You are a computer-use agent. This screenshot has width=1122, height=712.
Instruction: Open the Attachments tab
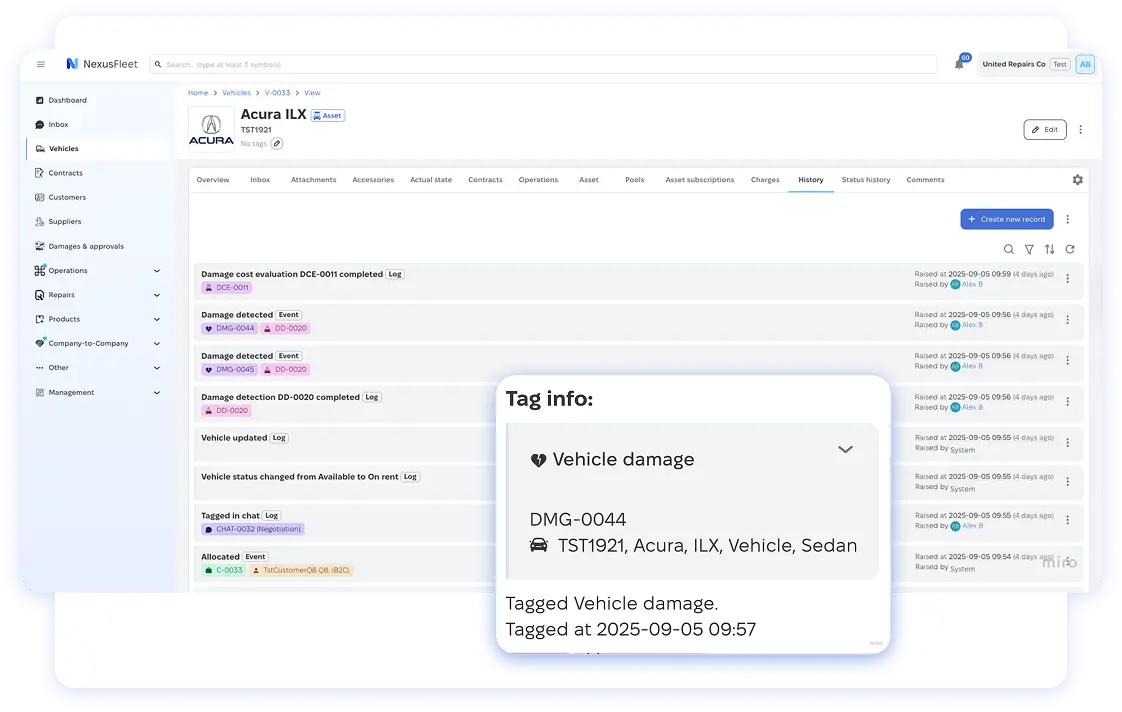313,180
